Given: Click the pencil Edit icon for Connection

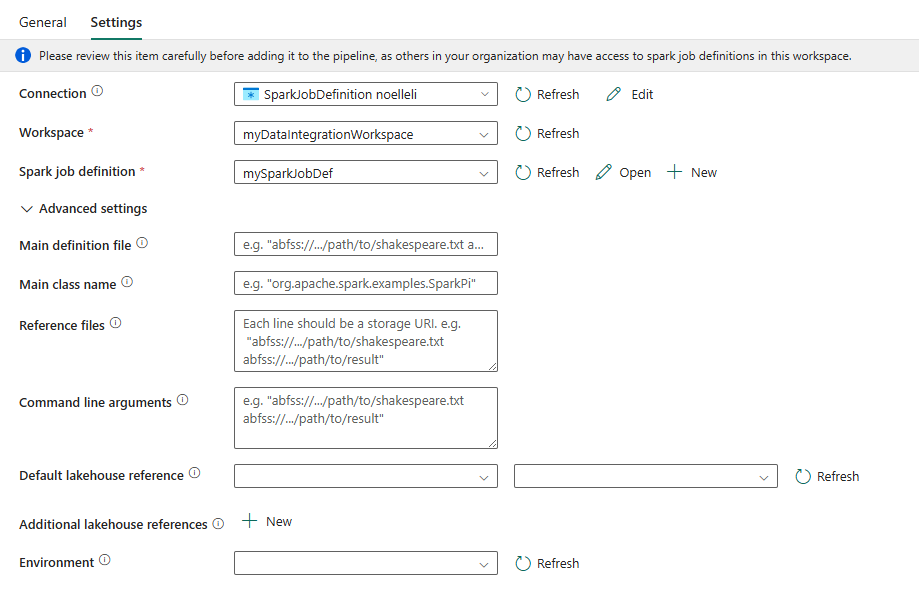Looking at the screenshot, I should pos(614,94).
